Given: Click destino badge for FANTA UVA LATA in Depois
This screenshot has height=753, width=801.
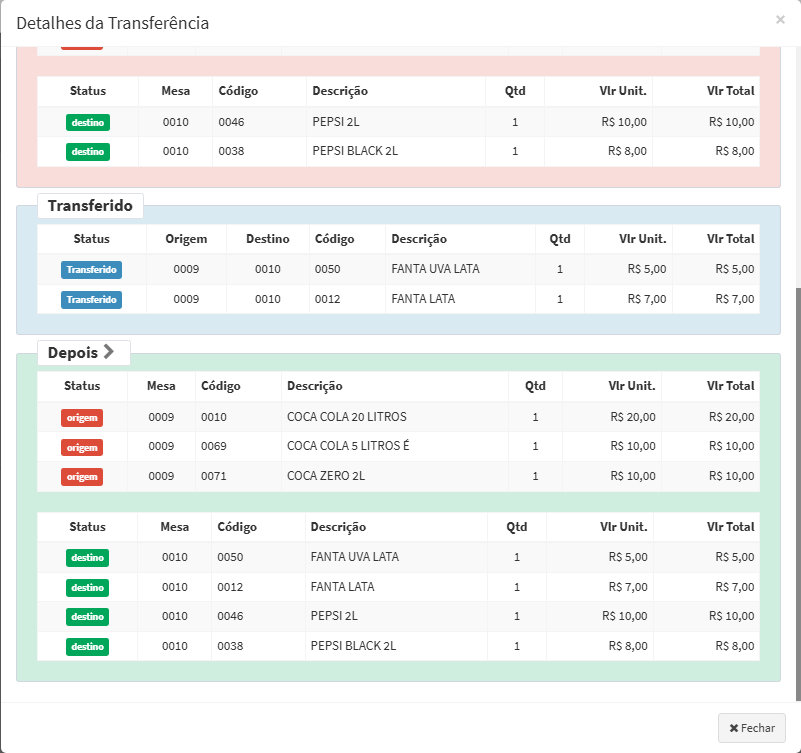Looking at the screenshot, I should [x=87, y=557].
